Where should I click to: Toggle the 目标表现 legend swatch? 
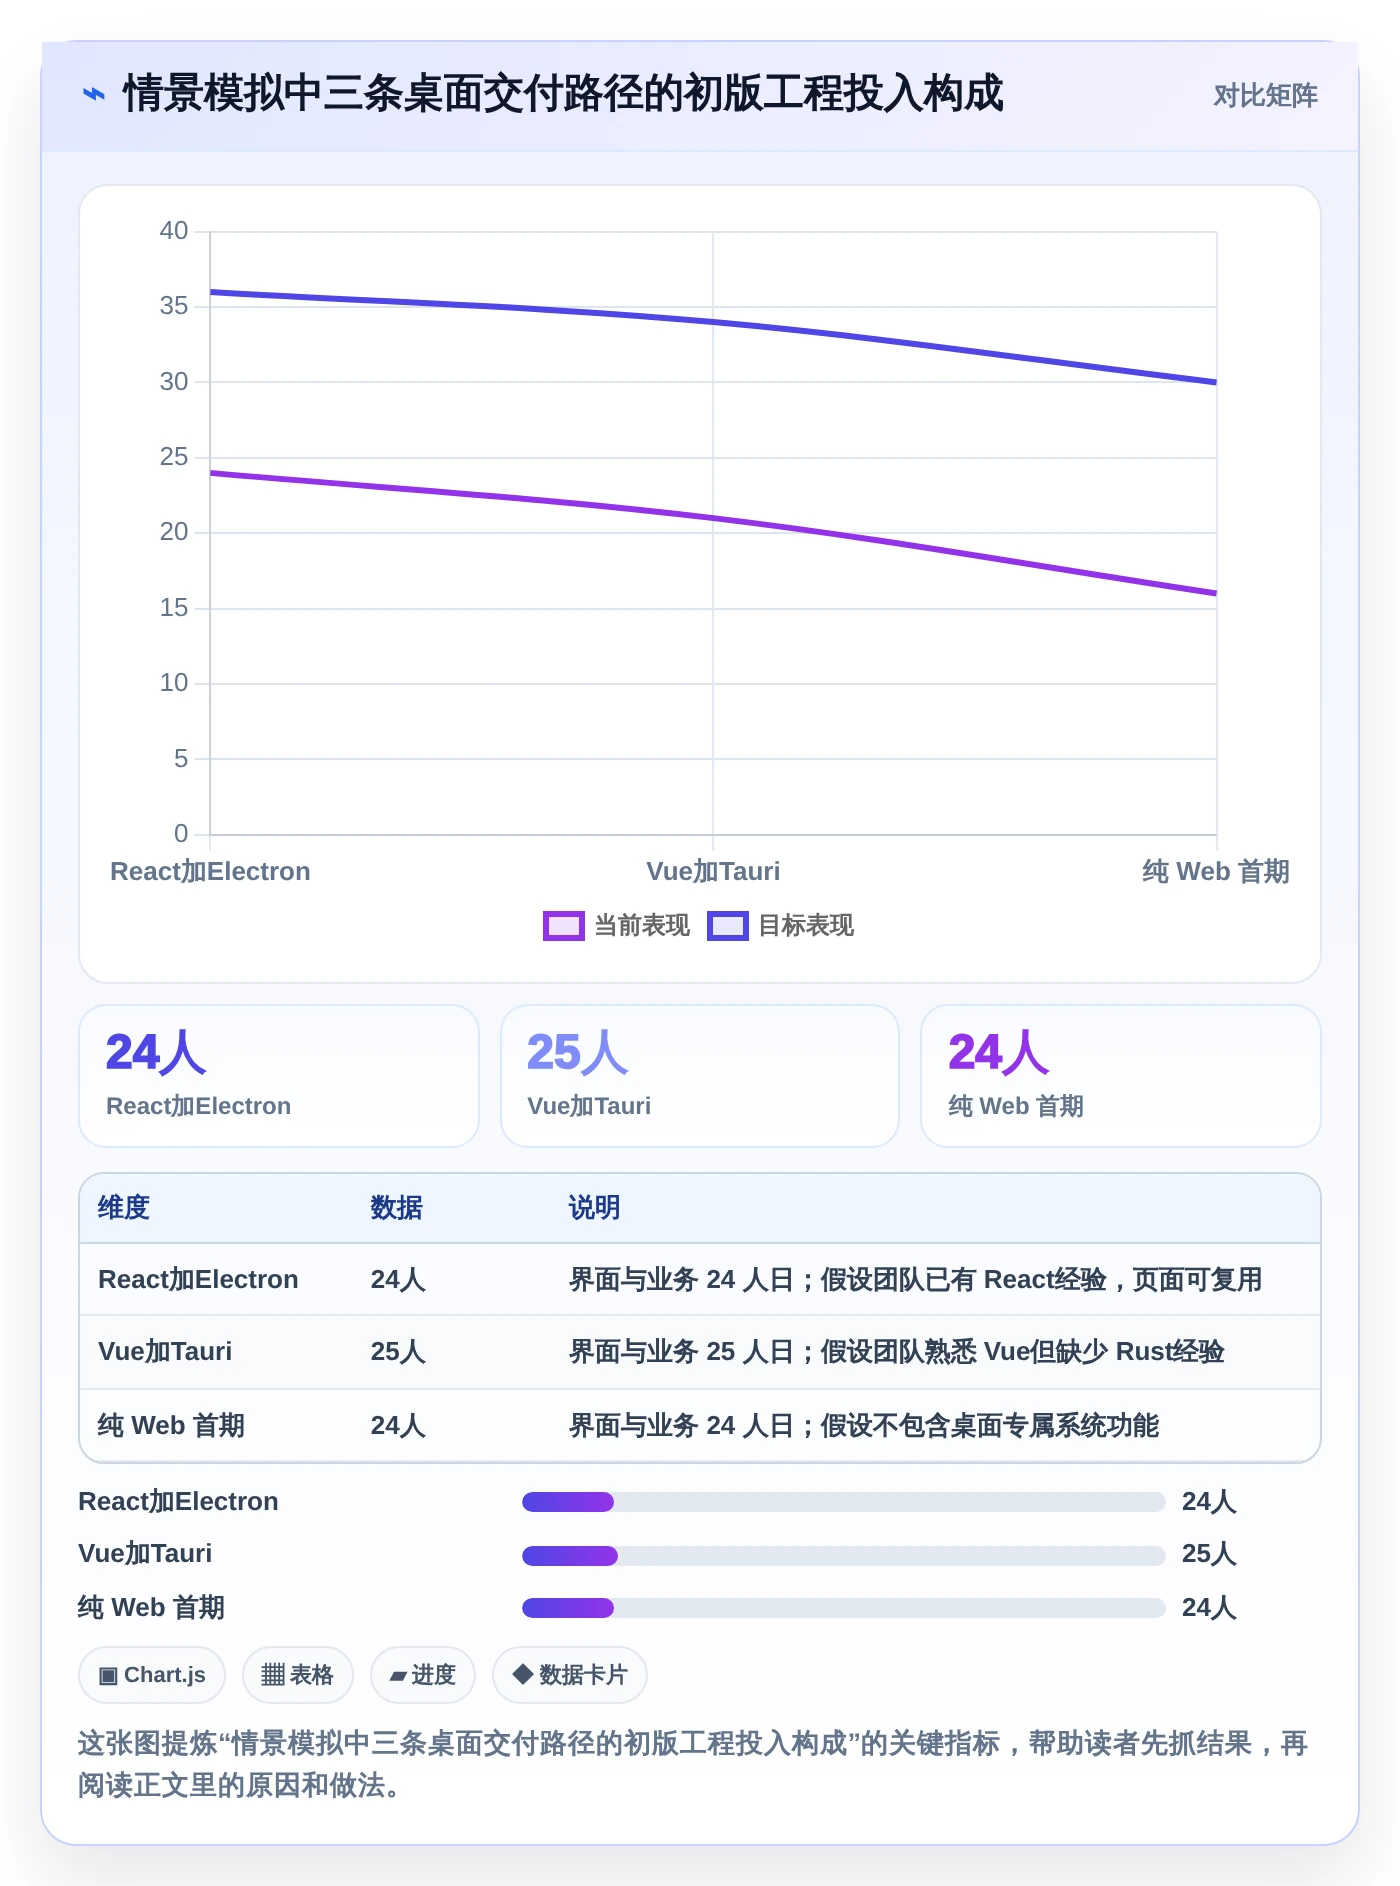tap(727, 926)
